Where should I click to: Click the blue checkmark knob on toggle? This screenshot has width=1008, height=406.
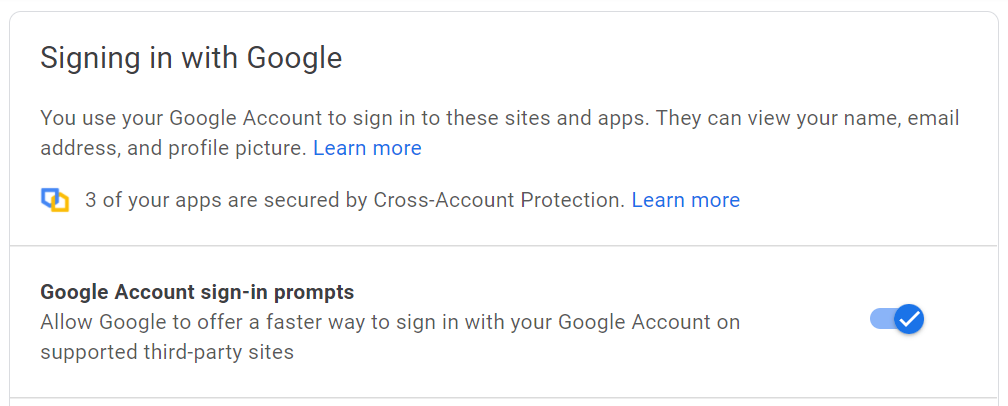point(909,319)
